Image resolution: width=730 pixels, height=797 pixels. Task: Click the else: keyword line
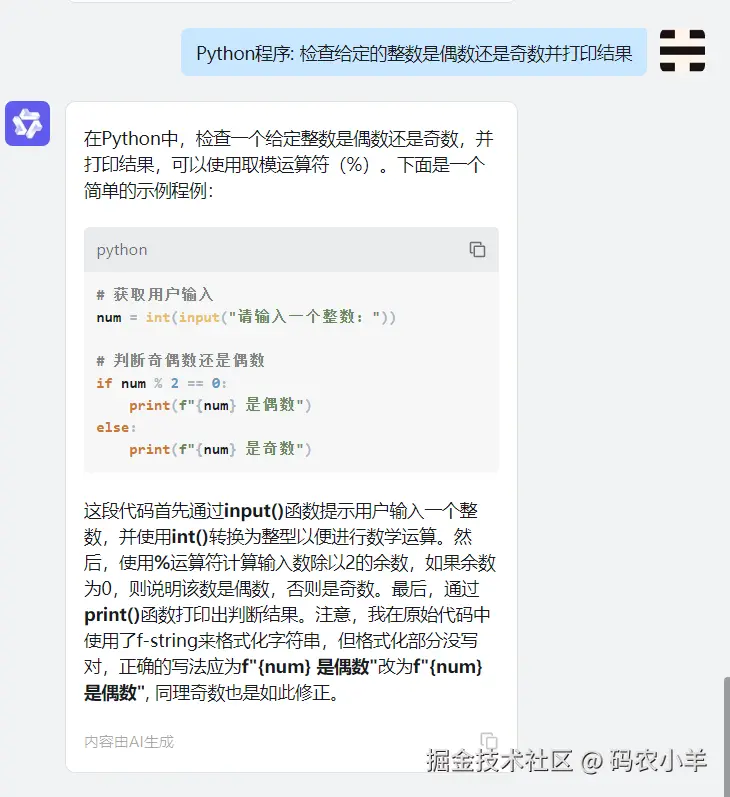pyautogui.click(x=116, y=427)
